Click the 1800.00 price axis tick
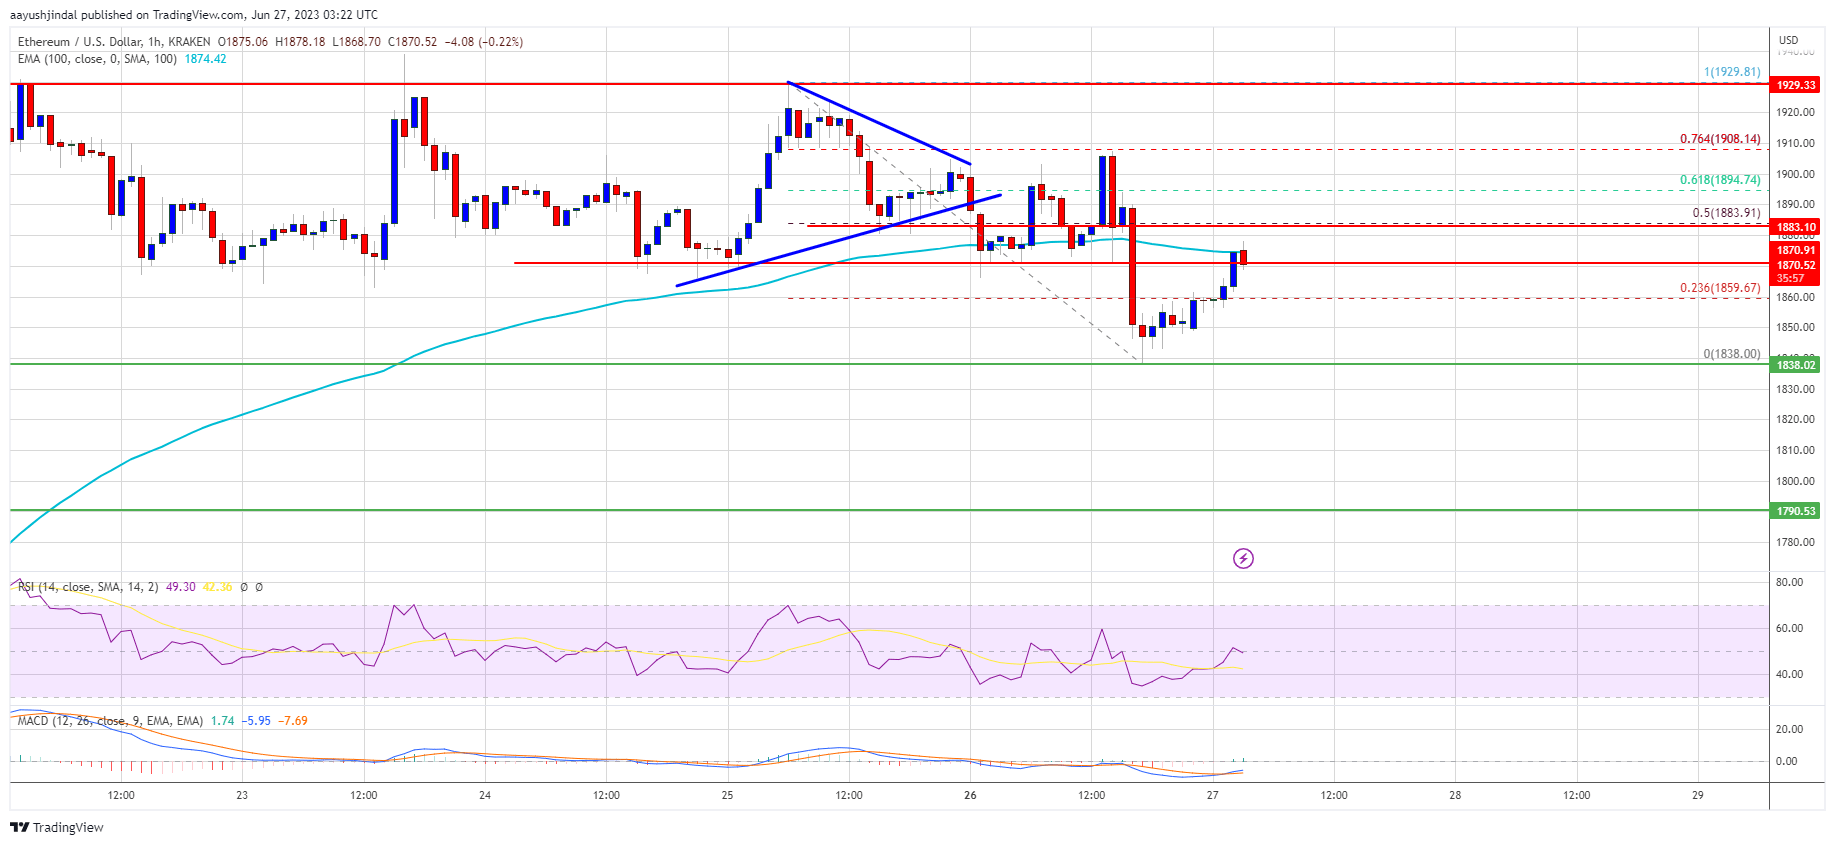 pos(1795,481)
